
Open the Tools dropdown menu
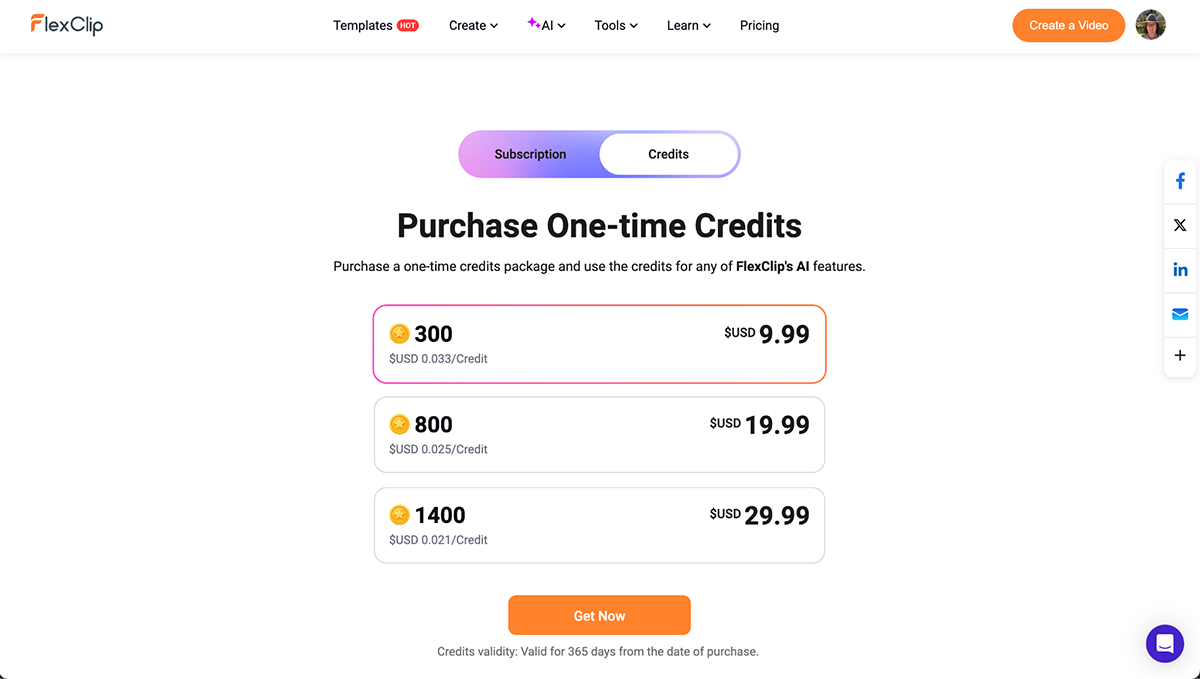click(614, 25)
